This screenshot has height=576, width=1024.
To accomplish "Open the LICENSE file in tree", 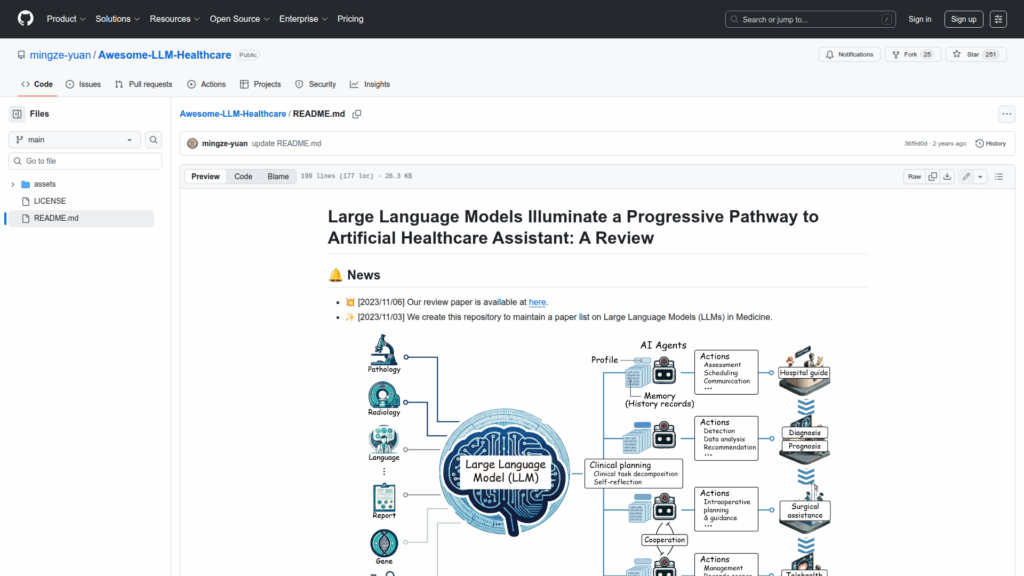I will coord(50,201).
